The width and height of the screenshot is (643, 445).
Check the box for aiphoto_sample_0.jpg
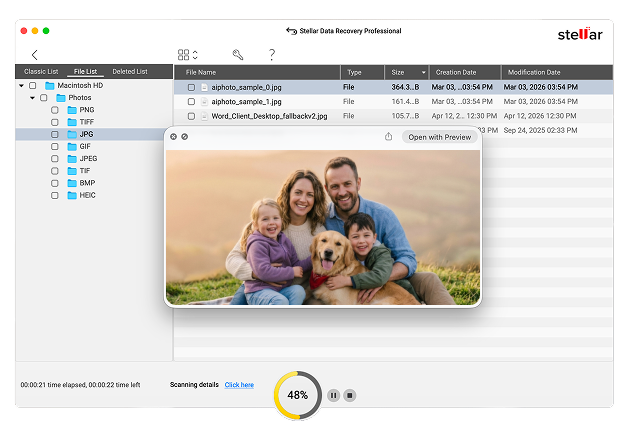point(191,87)
